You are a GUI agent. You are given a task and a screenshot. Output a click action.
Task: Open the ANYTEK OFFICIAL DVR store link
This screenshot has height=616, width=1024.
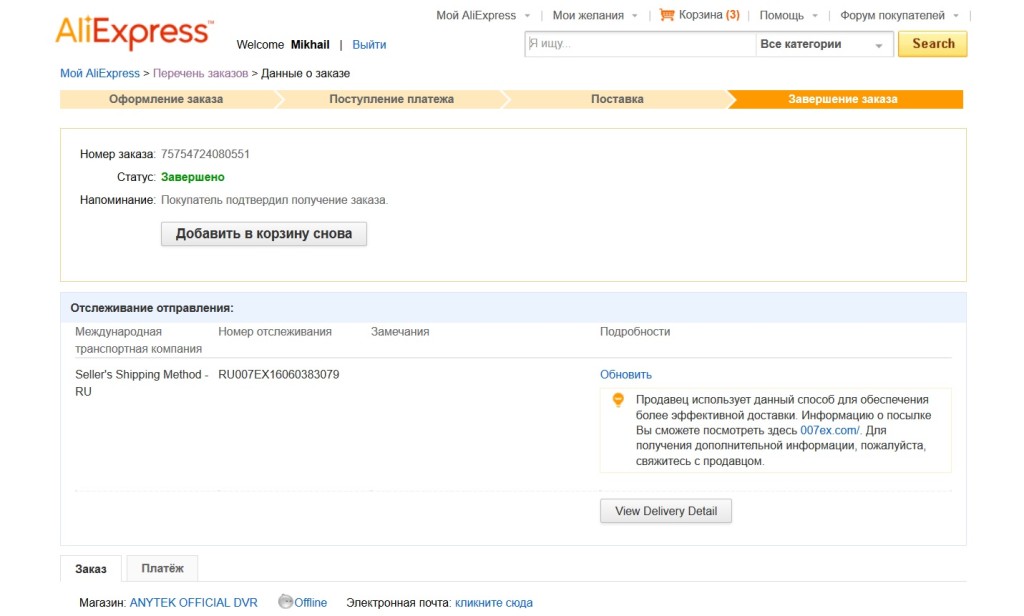193,602
